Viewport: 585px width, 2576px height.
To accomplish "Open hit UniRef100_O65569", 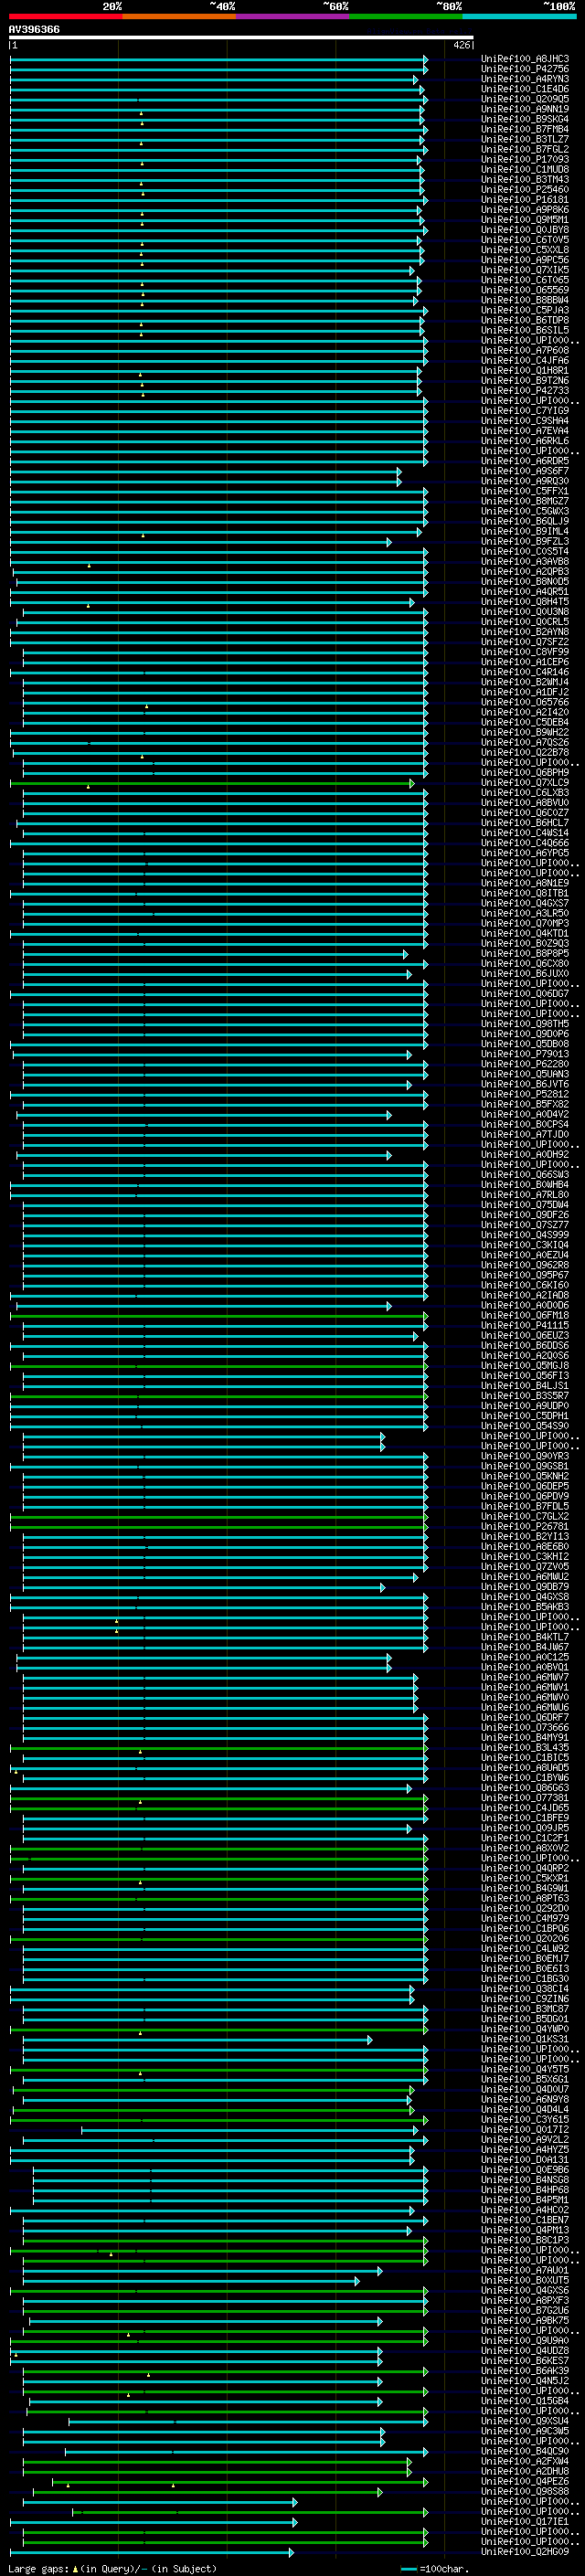I will (525, 290).
